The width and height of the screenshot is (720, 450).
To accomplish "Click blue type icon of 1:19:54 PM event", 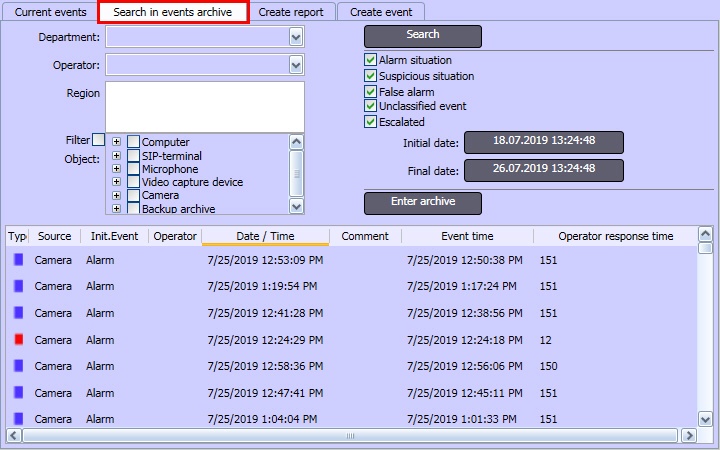I will [x=18, y=286].
